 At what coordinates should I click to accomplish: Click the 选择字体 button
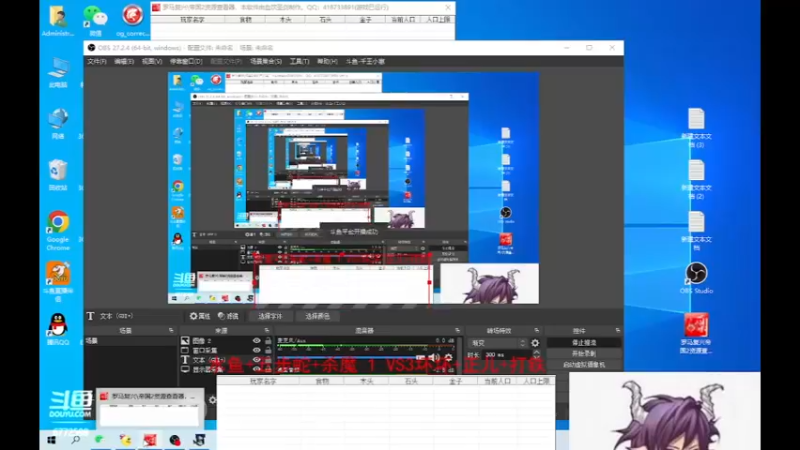point(270,316)
